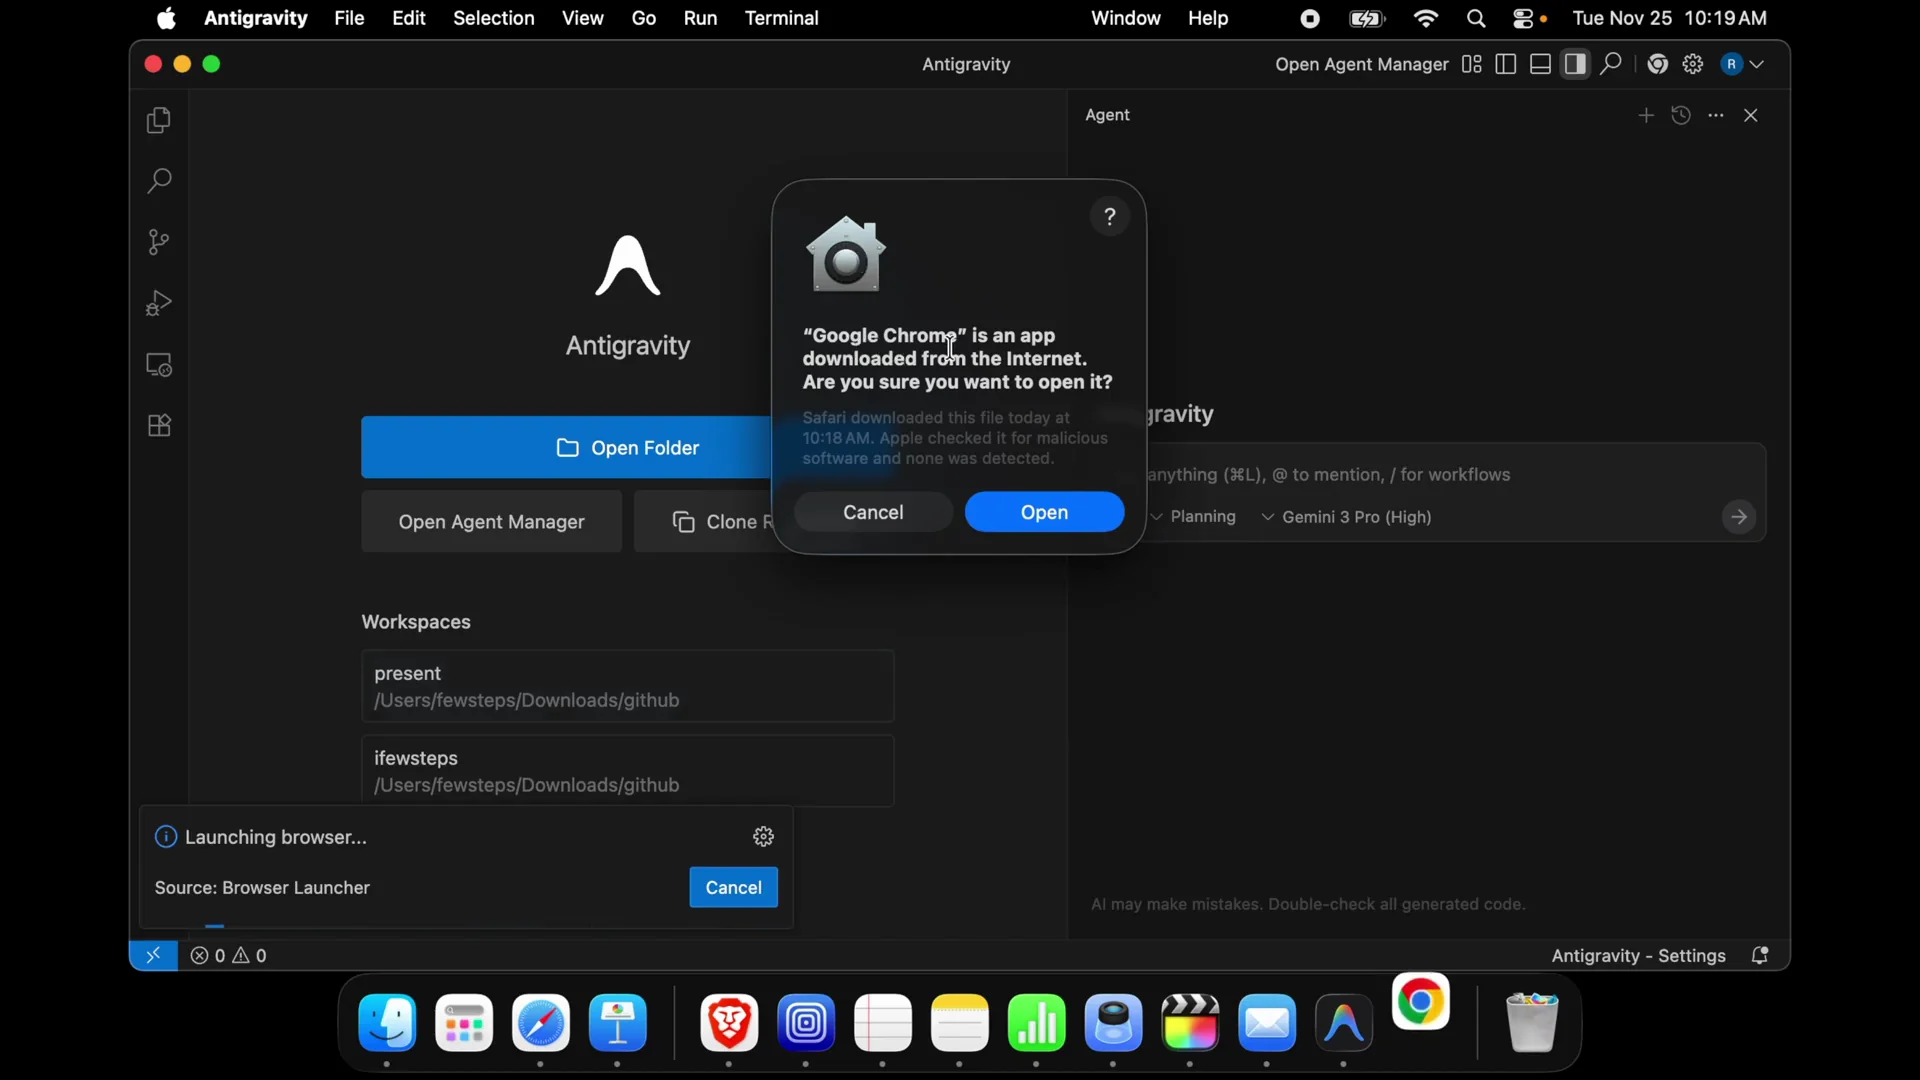
Task: Expand the Planning dropdown in the agent input
Action: (x=1195, y=517)
